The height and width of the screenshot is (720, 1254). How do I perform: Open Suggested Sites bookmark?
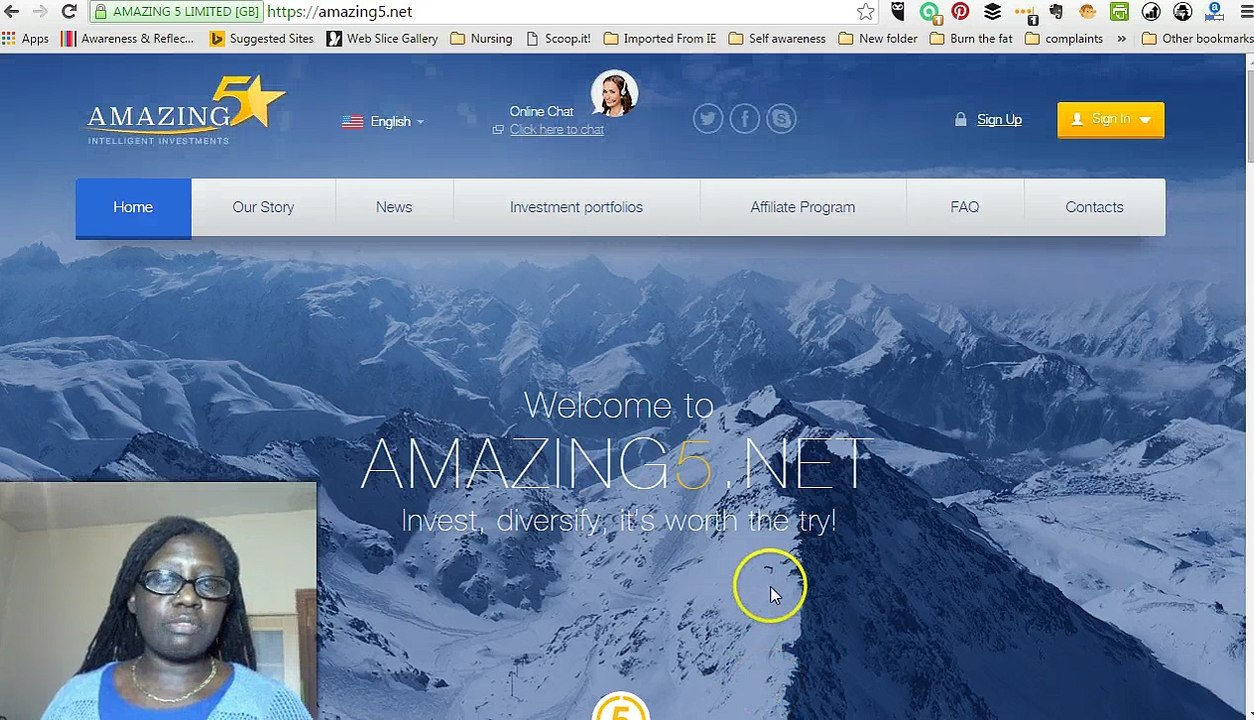click(261, 39)
